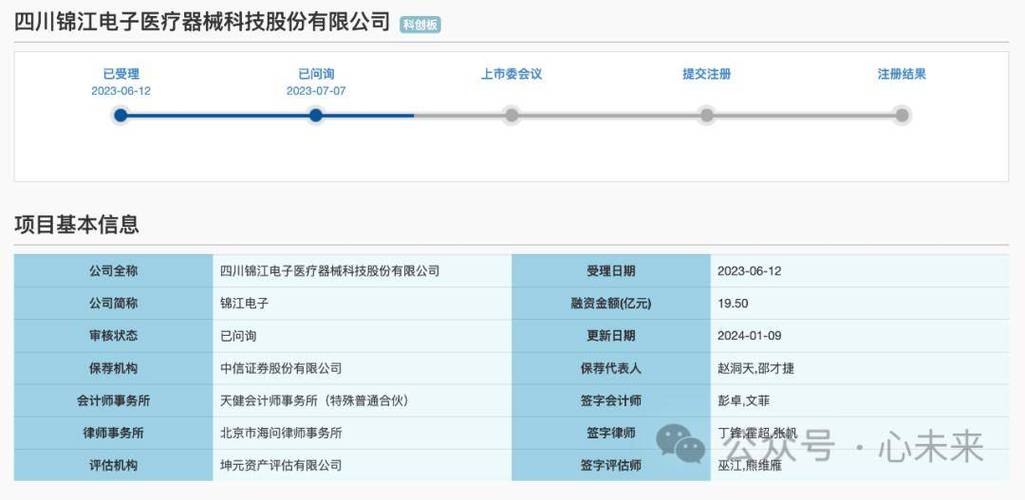This screenshot has height=500, width=1025.
Task: Click the 评估机构 label cell
Action: point(113,465)
